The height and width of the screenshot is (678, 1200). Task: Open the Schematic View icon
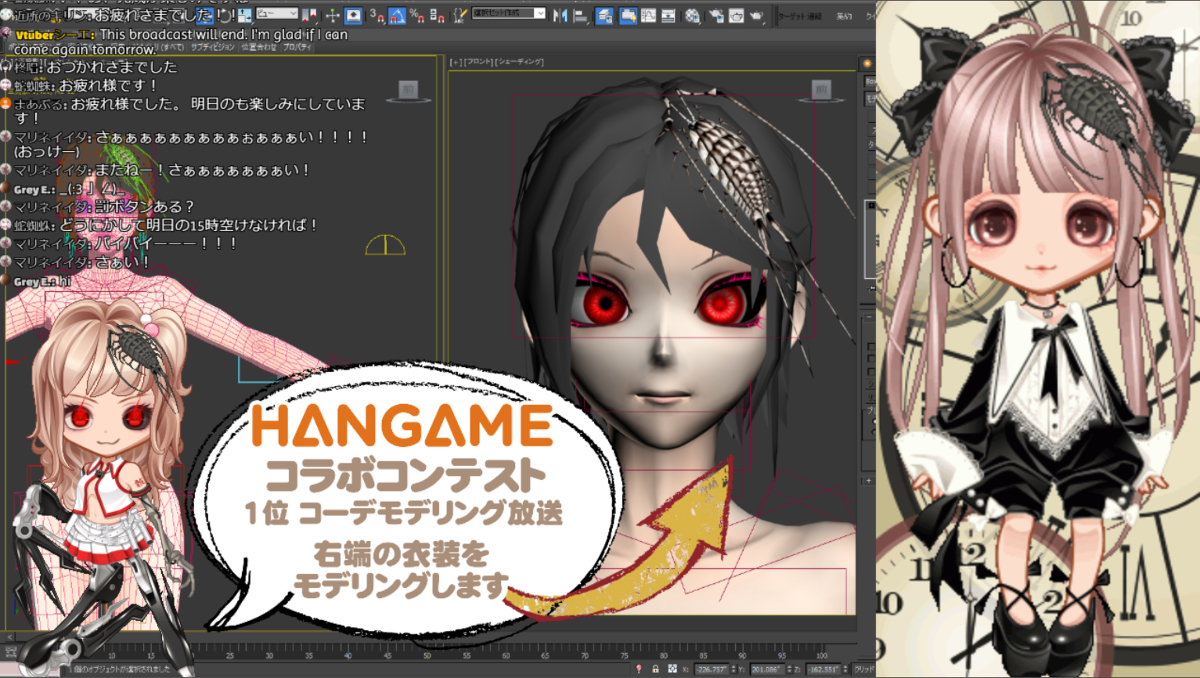click(668, 16)
